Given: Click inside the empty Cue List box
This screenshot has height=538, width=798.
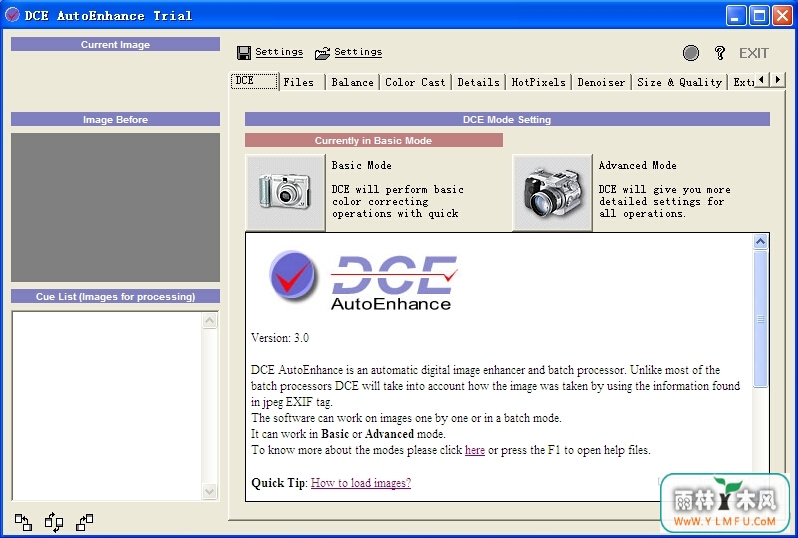Looking at the screenshot, I should coord(107,406).
